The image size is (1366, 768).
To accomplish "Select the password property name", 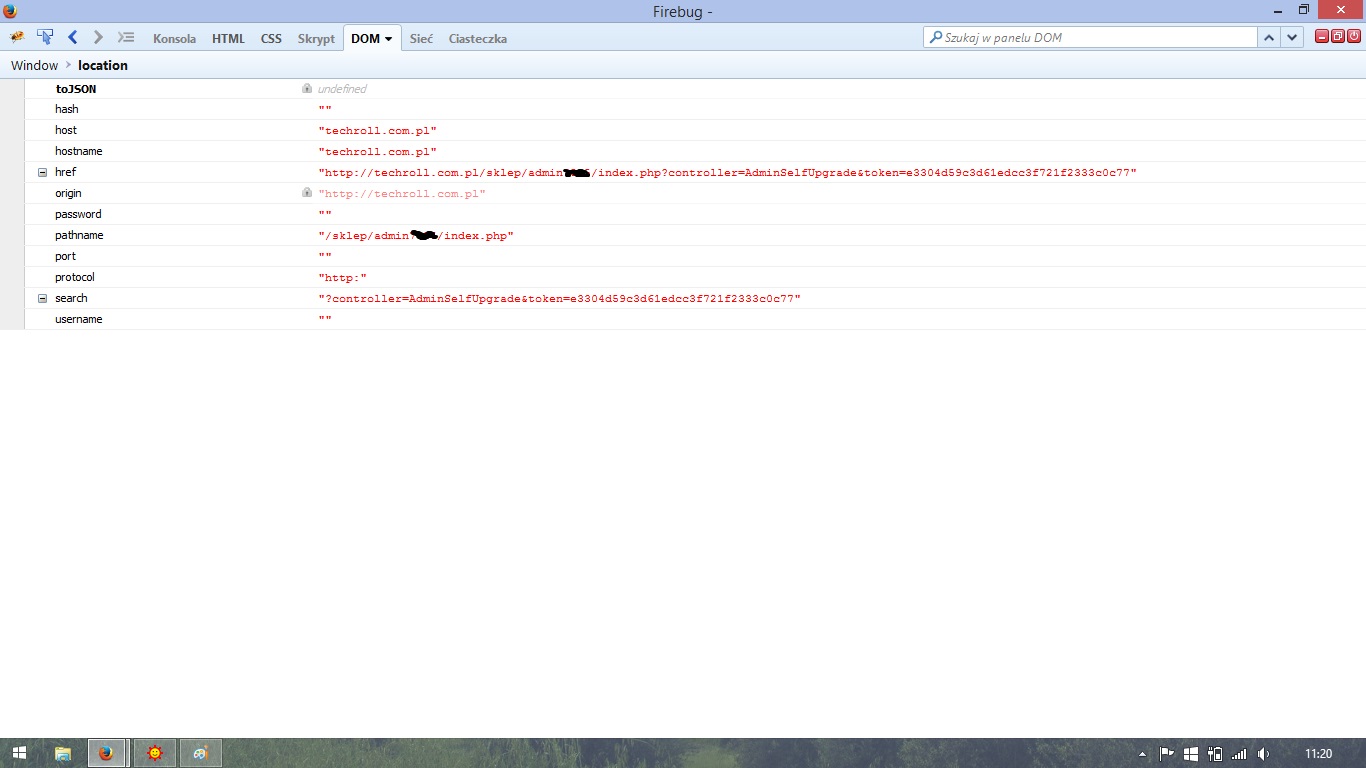I will [78, 214].
